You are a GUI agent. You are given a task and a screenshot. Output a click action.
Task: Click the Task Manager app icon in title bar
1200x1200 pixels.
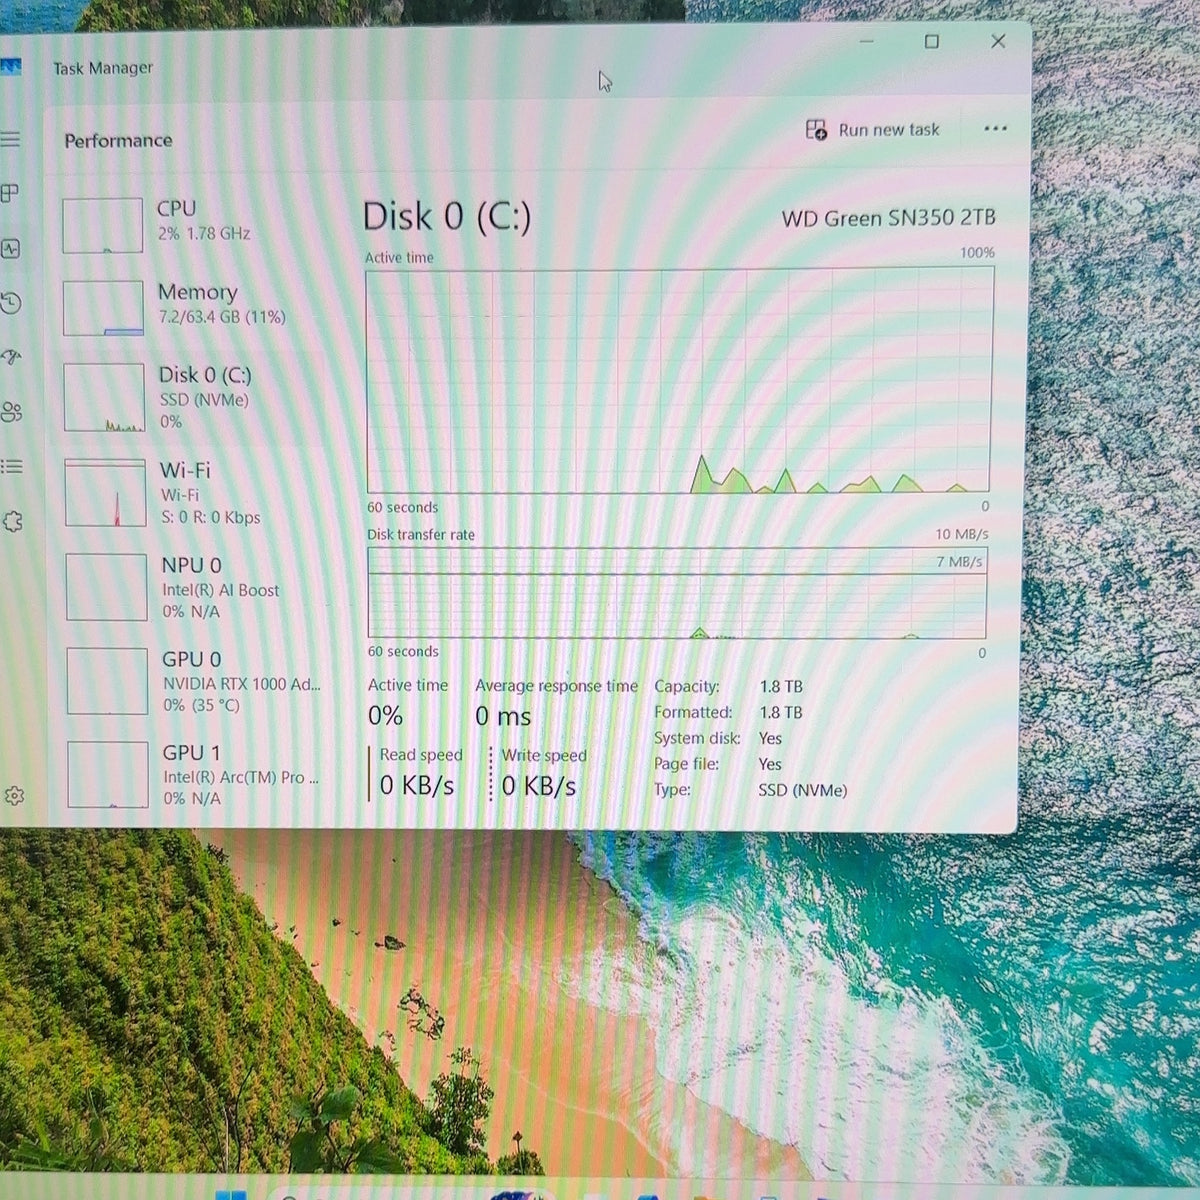[10, 67]
